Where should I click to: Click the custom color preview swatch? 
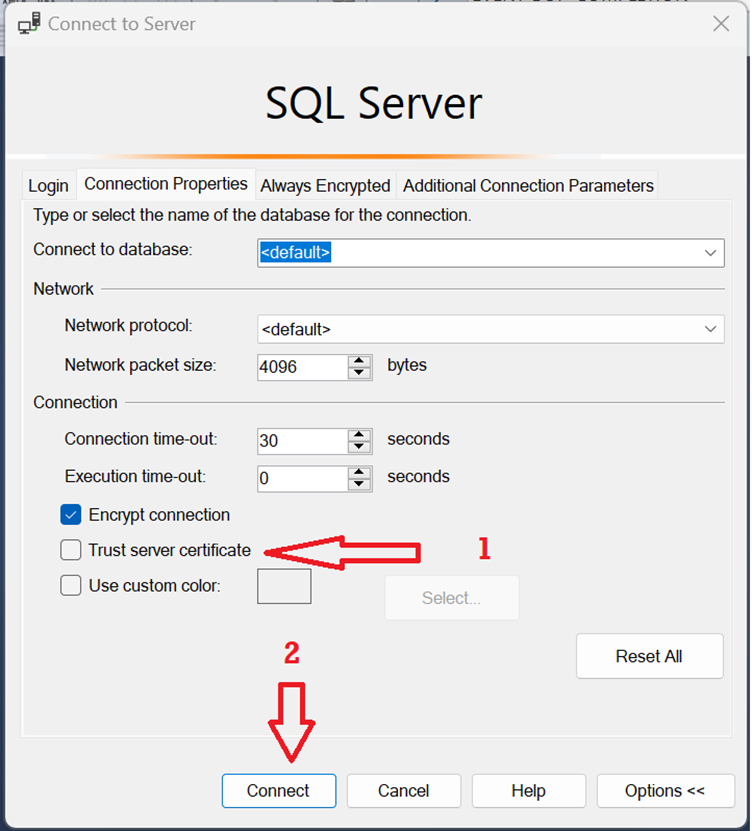pos(284,586)
